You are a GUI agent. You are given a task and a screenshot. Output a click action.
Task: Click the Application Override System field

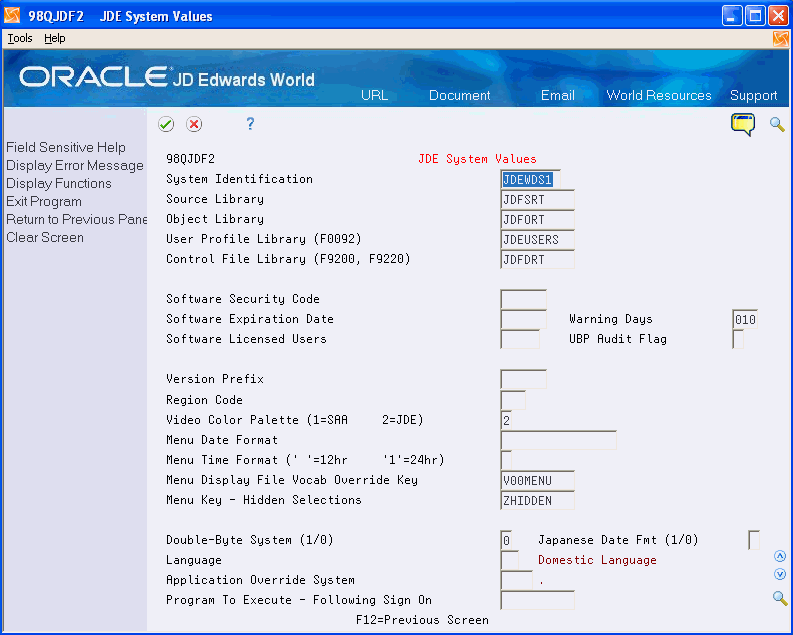[516, 580]
